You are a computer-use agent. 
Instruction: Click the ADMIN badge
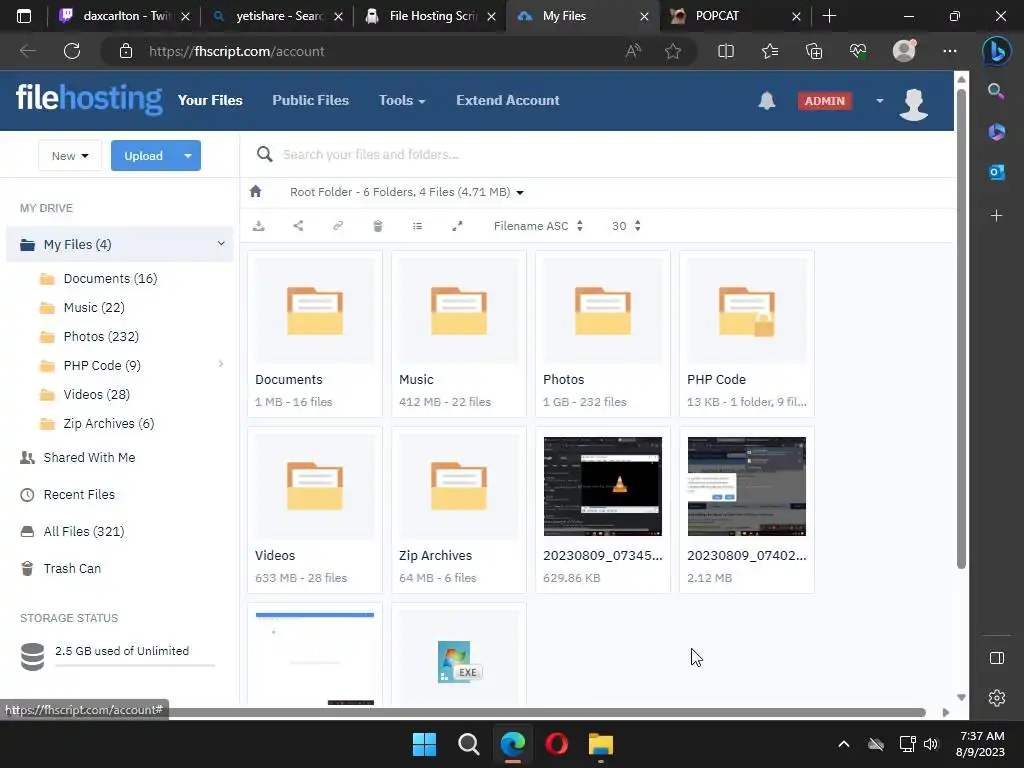(824, 101)
